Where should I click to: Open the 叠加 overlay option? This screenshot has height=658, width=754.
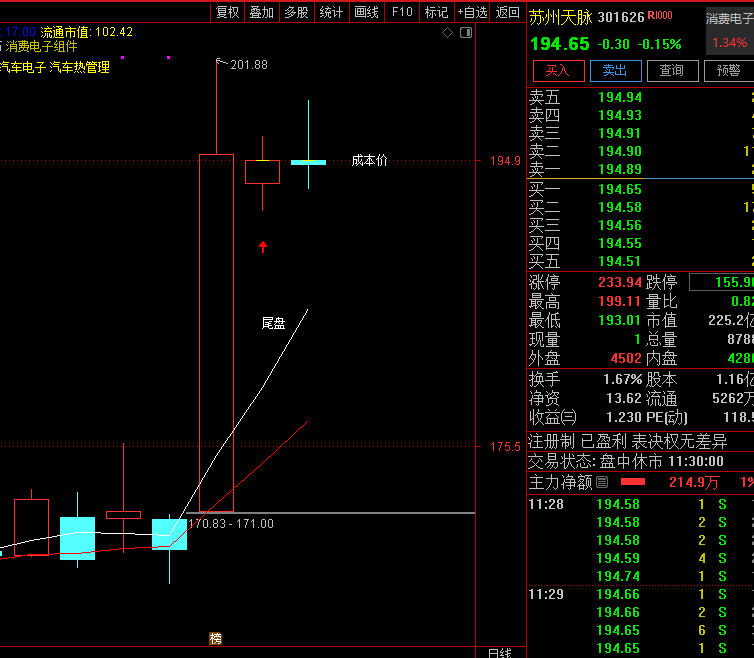[x=262, y=12]
